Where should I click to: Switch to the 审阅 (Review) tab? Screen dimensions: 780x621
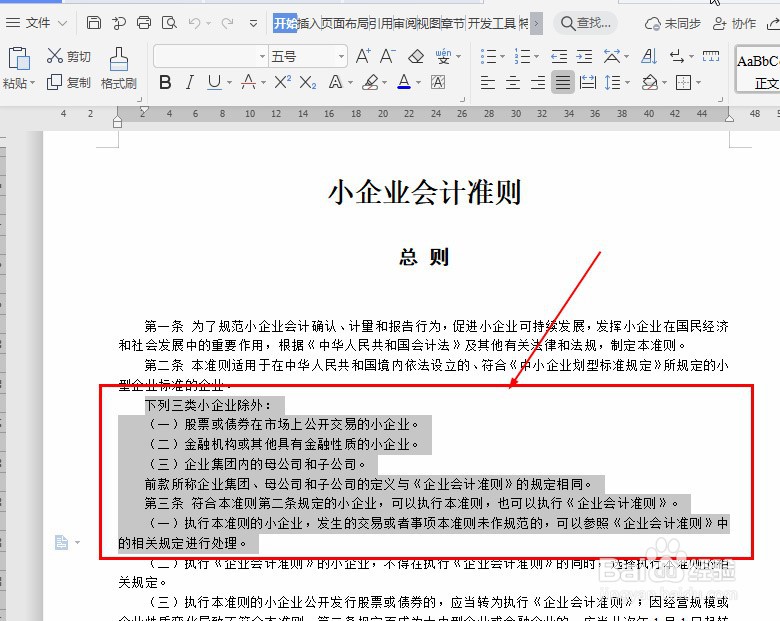(404, 23)
